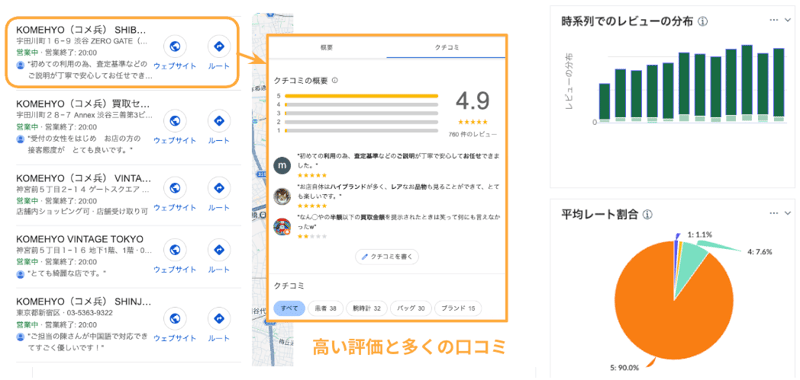Screen dimensions: 800x380
Task: Click review text starting 初めての利用の為 in panel
Action: pyautogui.click(x=398, y=161)
